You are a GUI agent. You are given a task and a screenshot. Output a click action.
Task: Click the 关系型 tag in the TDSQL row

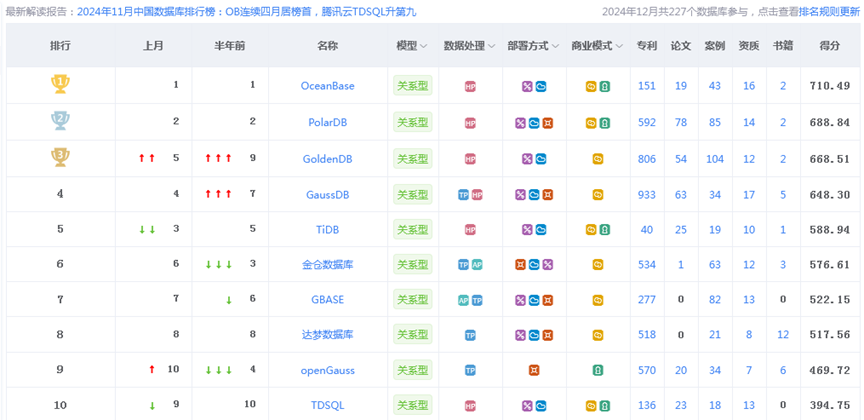click(x=413, y=405)
